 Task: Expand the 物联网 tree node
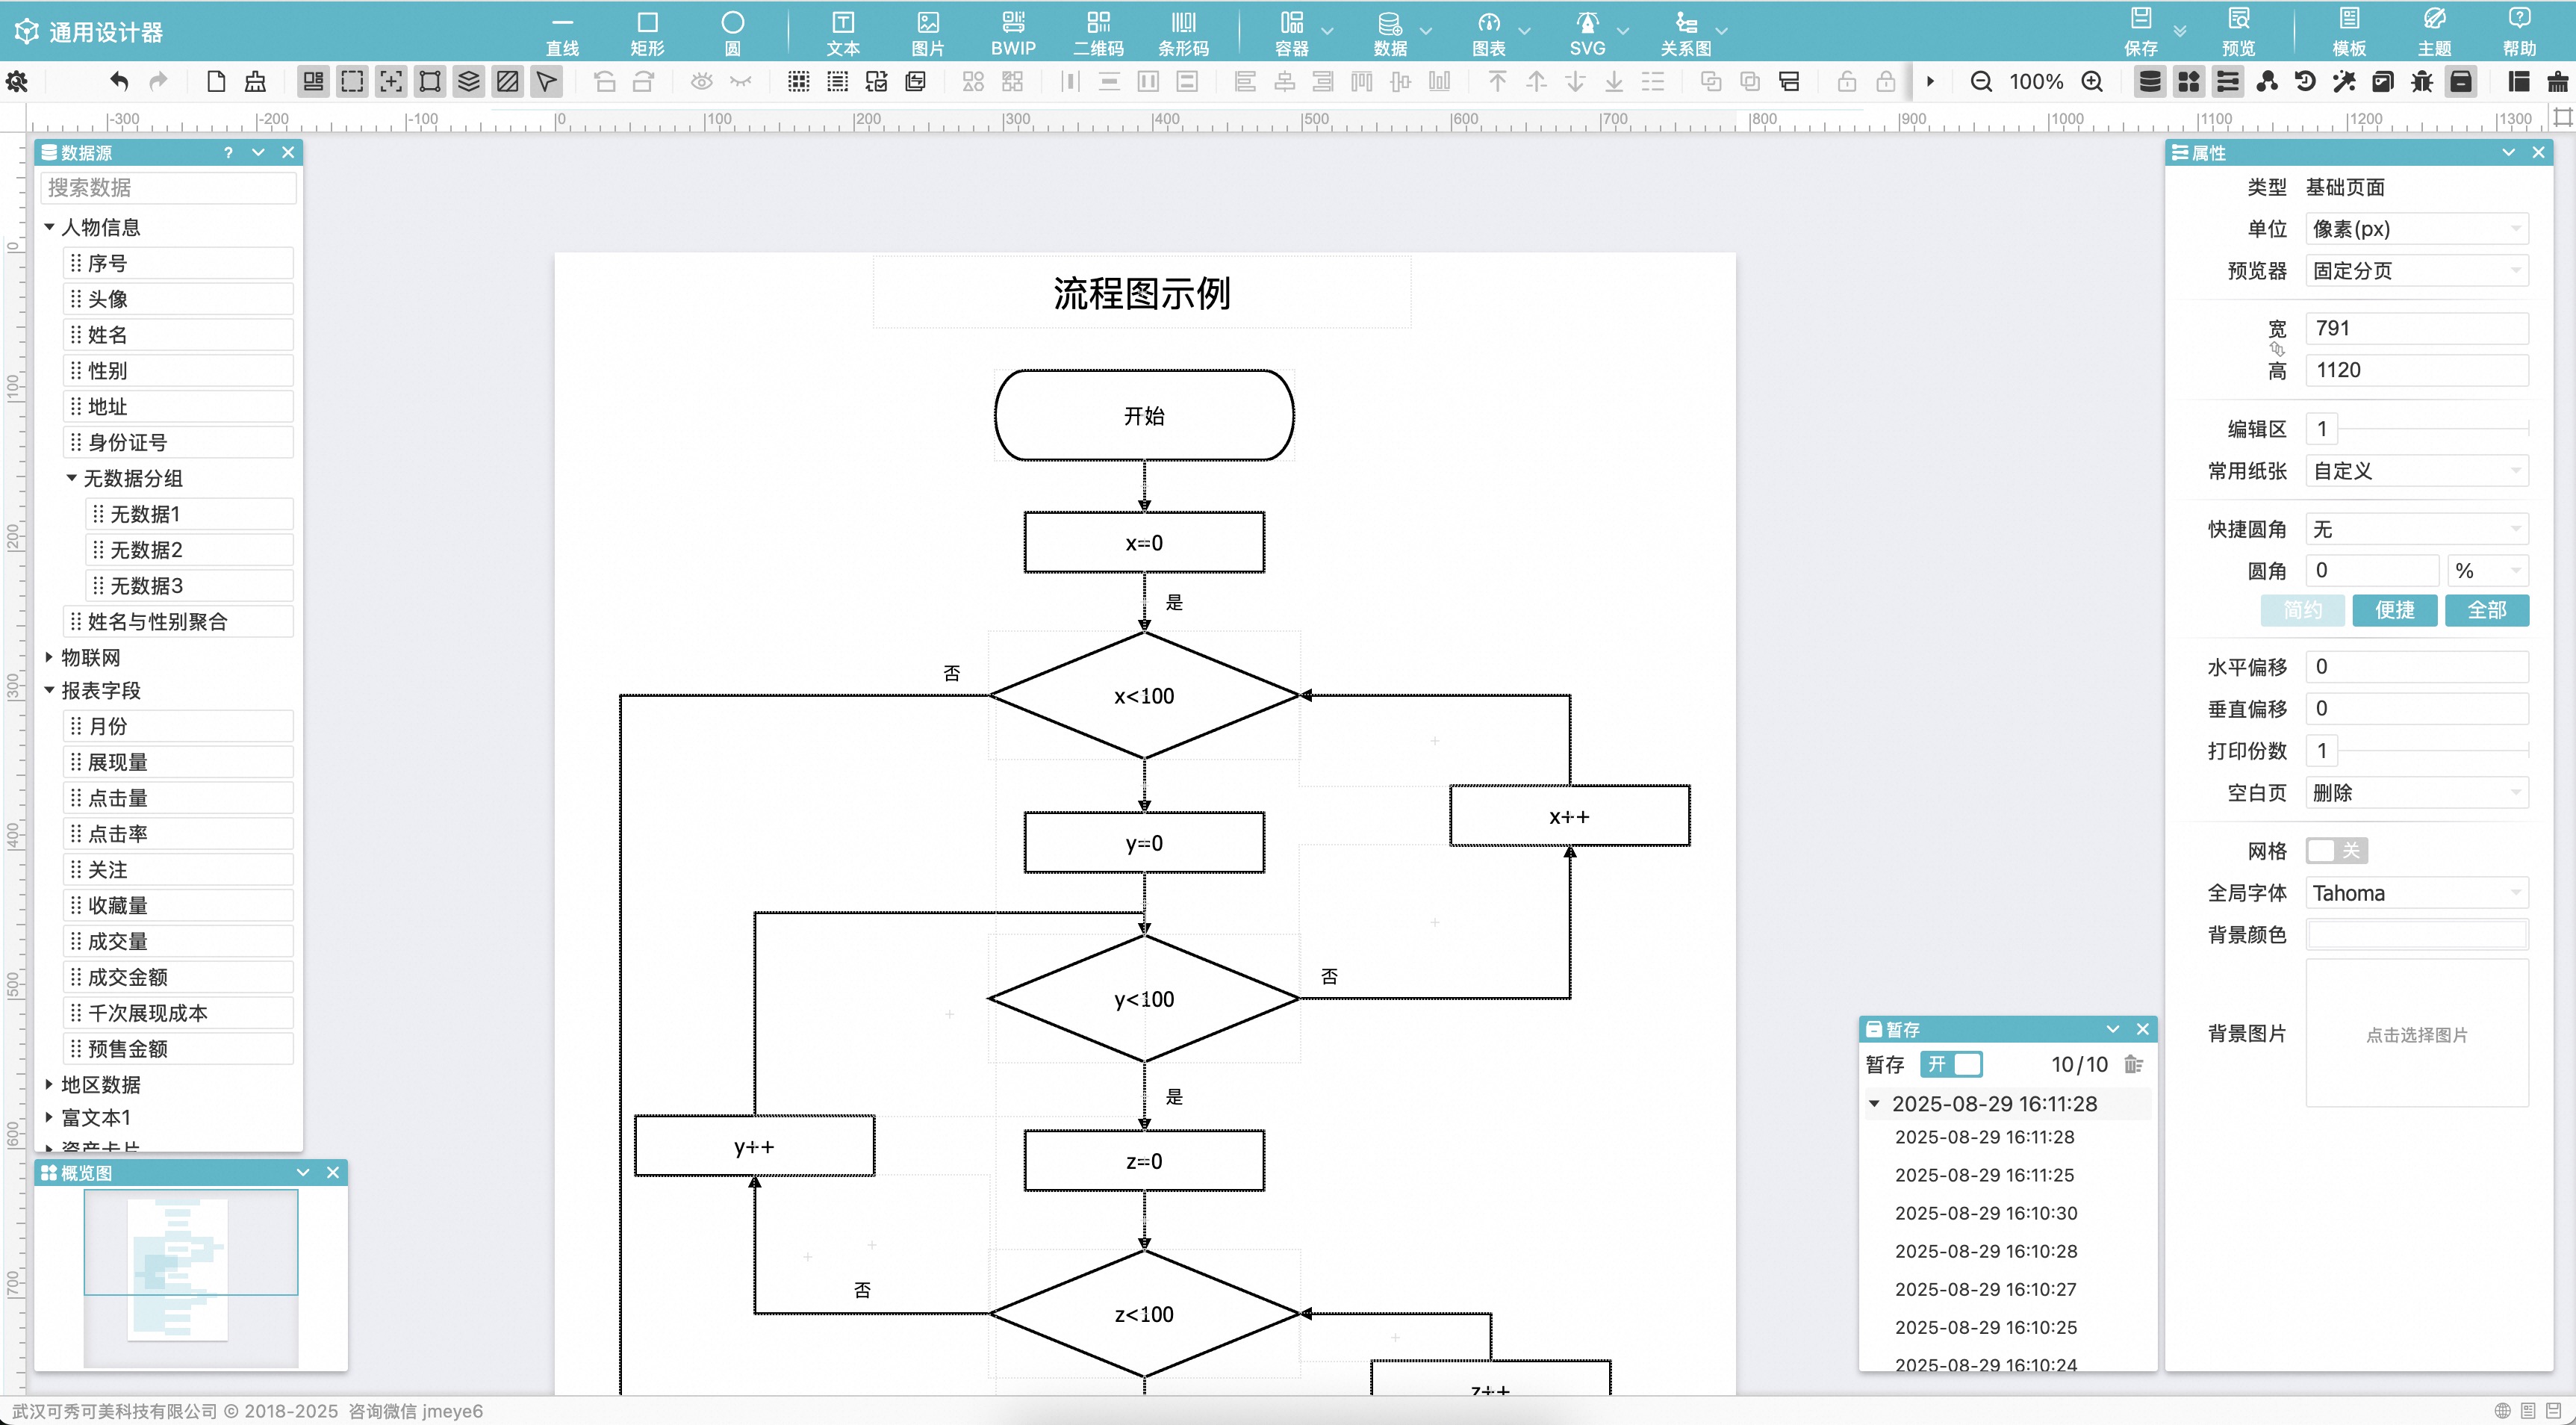point(49,657)
